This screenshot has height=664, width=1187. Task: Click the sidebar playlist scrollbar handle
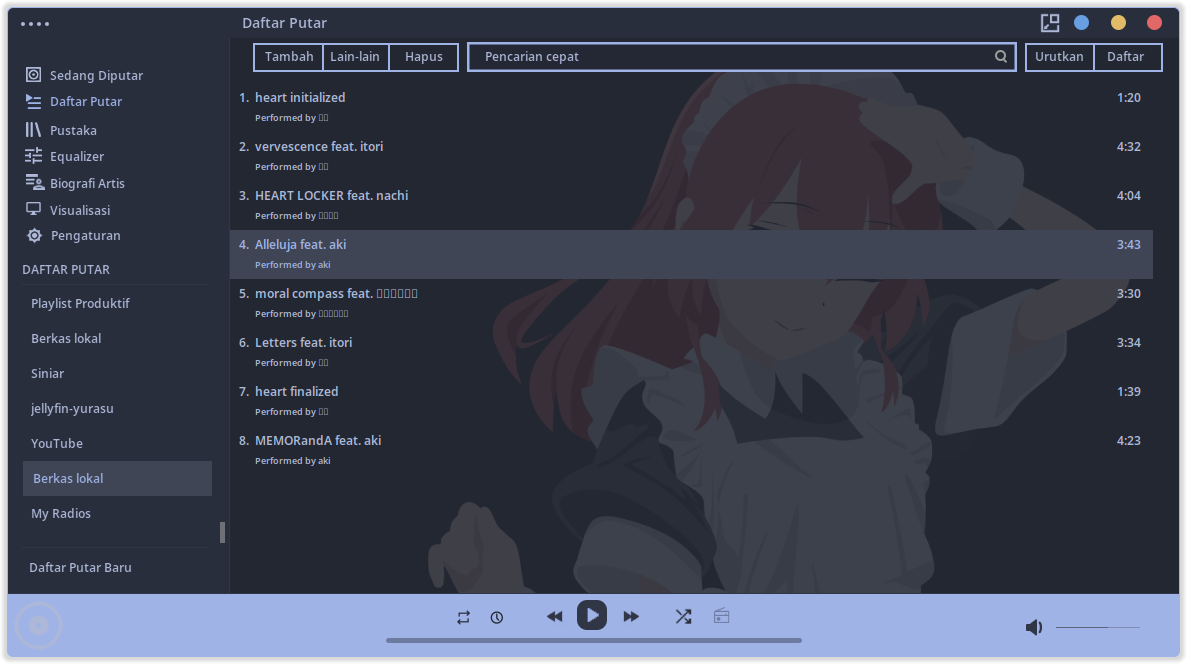(x=222, y=532)
